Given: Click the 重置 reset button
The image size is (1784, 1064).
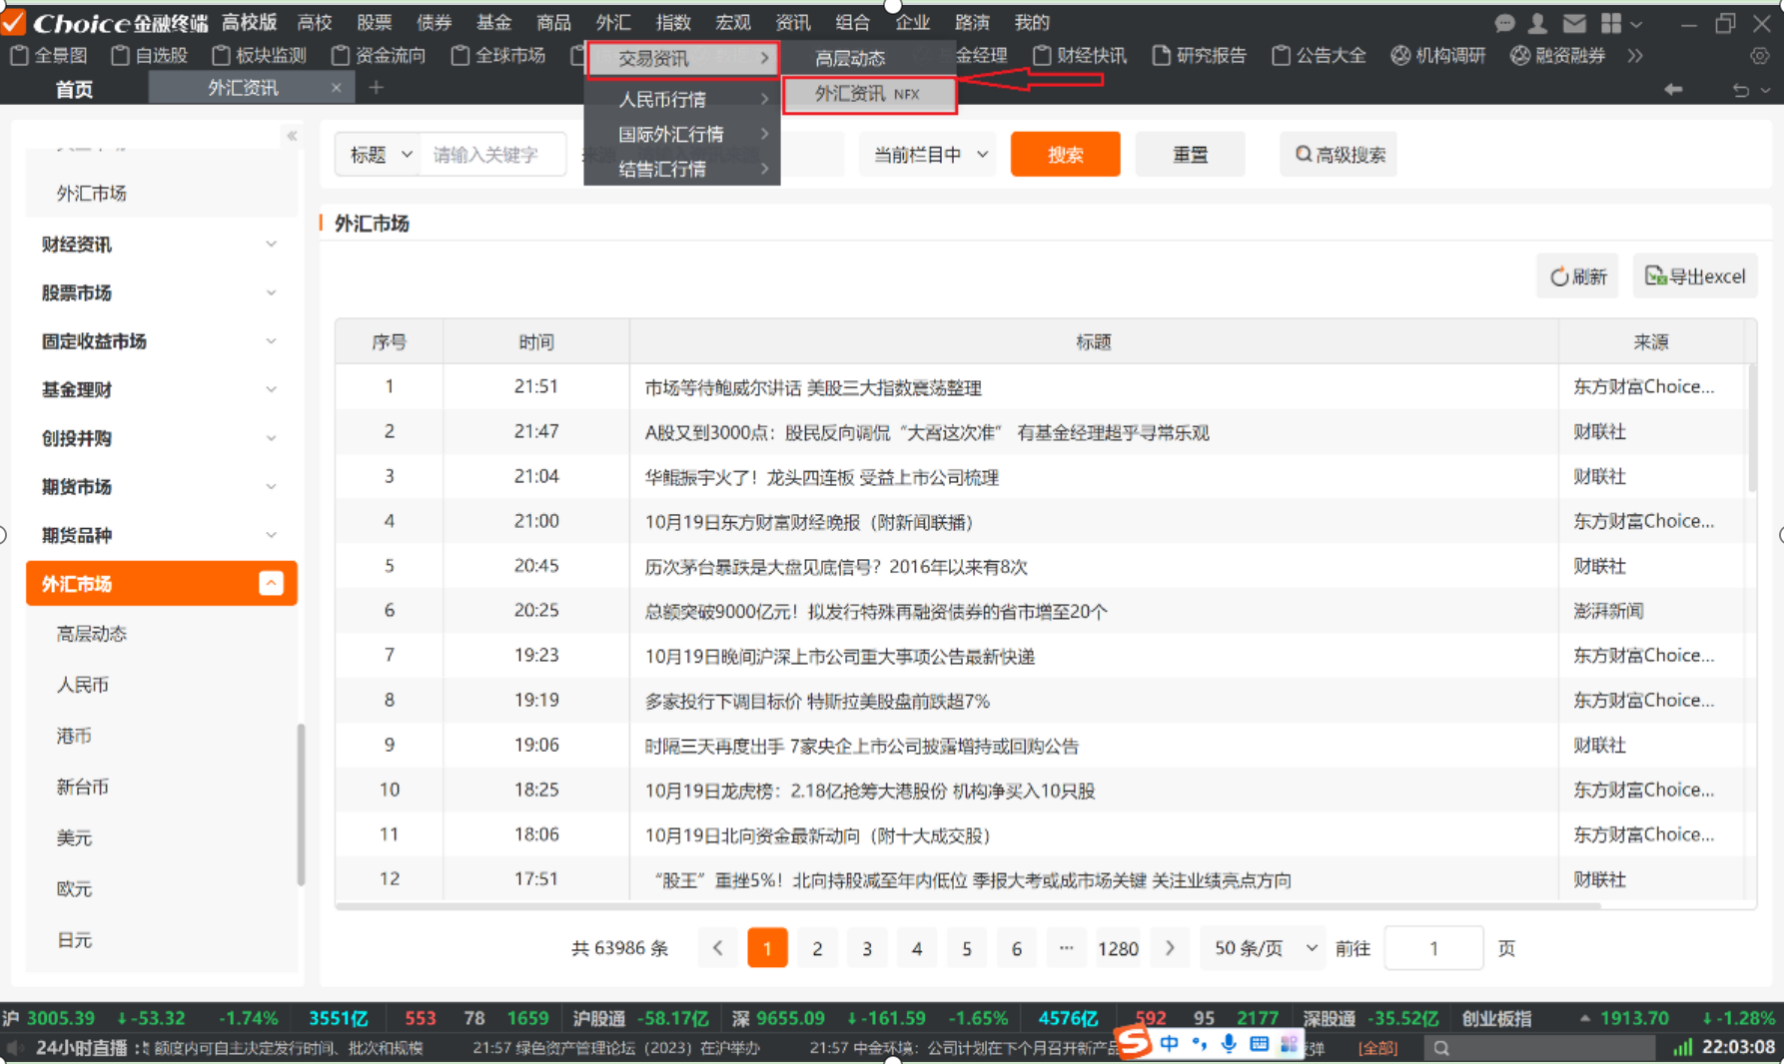Looking at the screenshot, I should point(1190,155).
